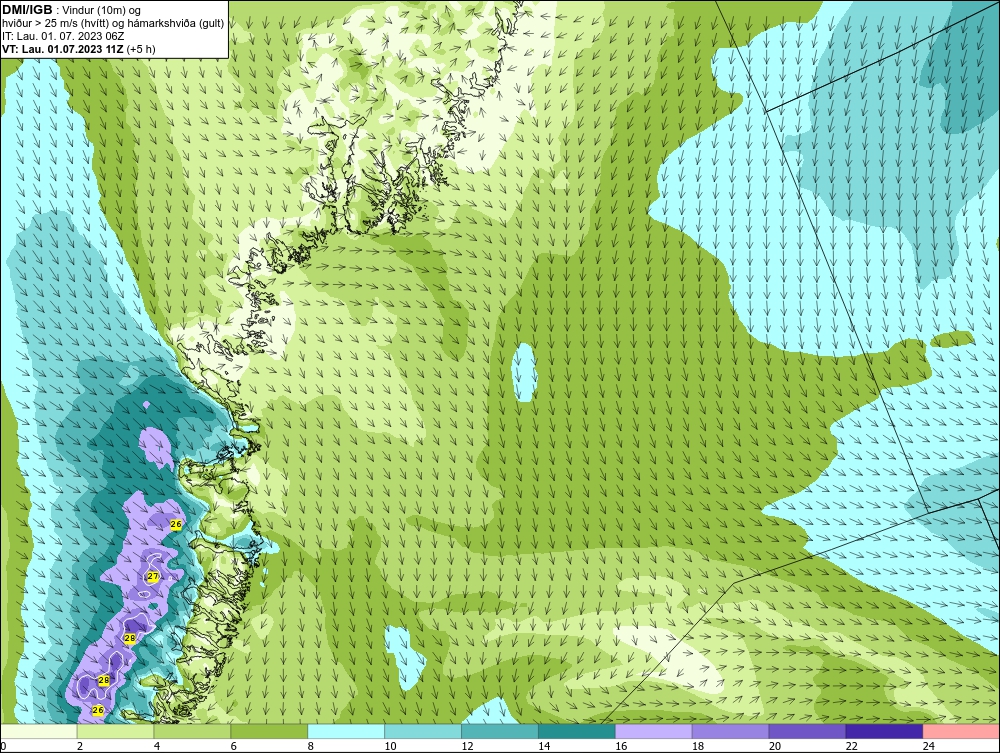The width and height of the screenshot is (1000, 753).
Task: Select the 4–6 m/s green legend swatch
Action: pos(192,731)
